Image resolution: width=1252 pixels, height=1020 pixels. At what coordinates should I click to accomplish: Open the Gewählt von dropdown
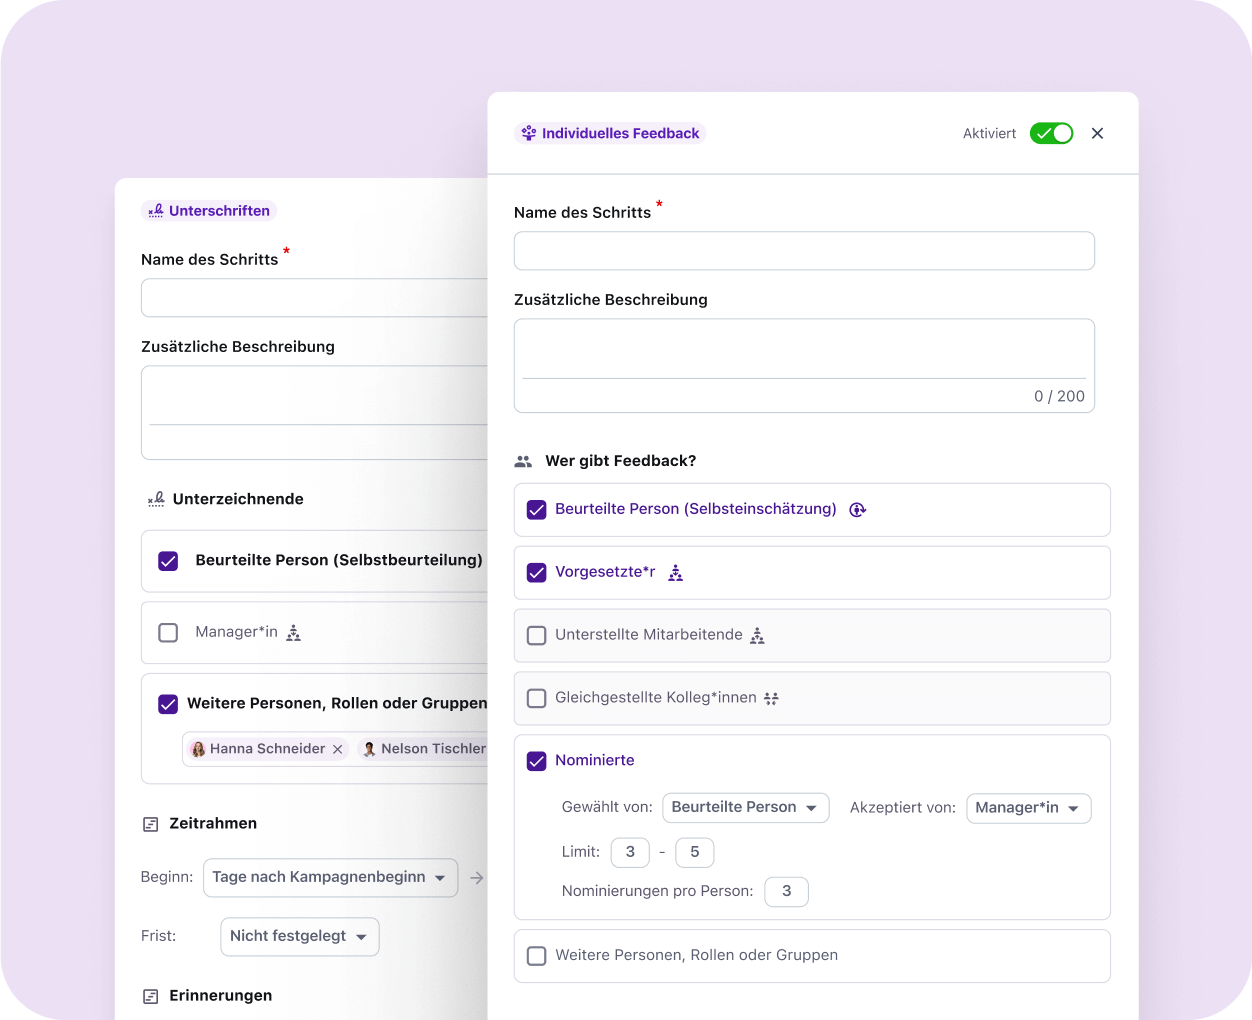coord(745,807)
